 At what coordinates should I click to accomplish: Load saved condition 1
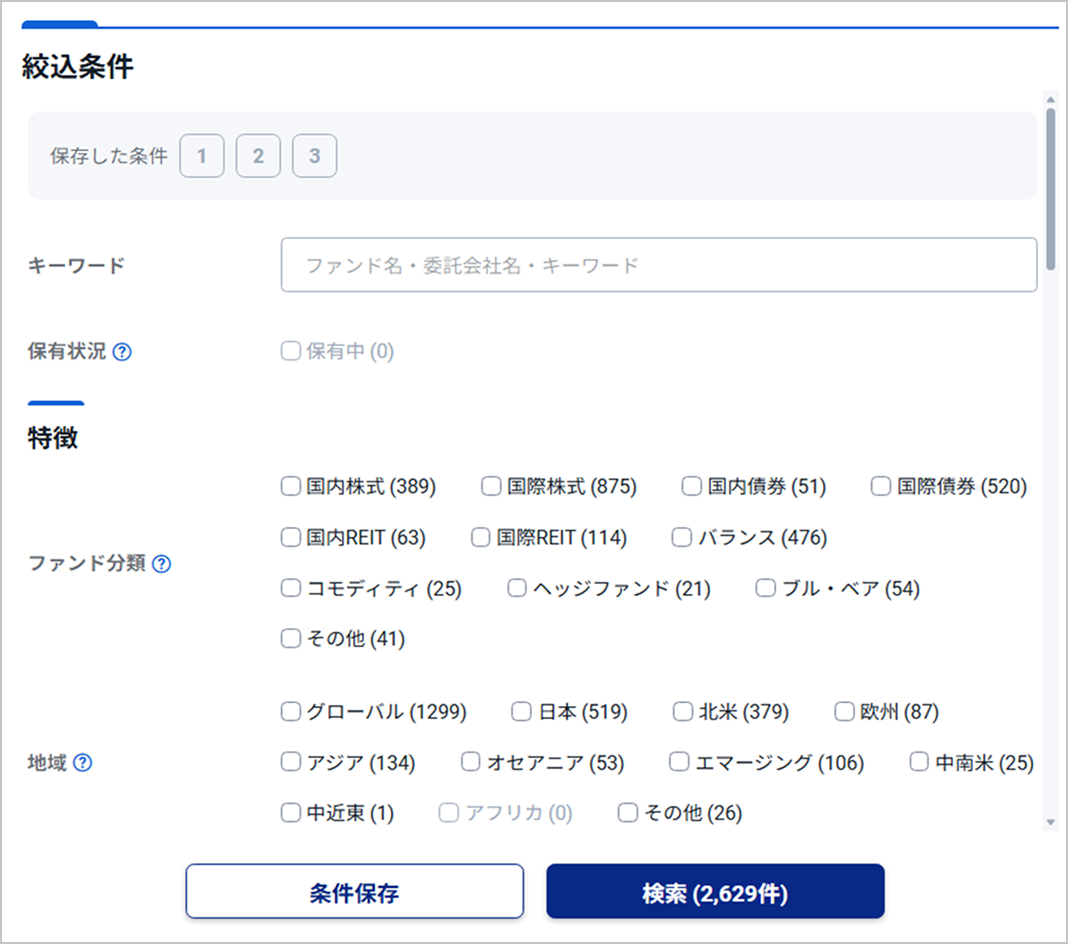[202, 156]
